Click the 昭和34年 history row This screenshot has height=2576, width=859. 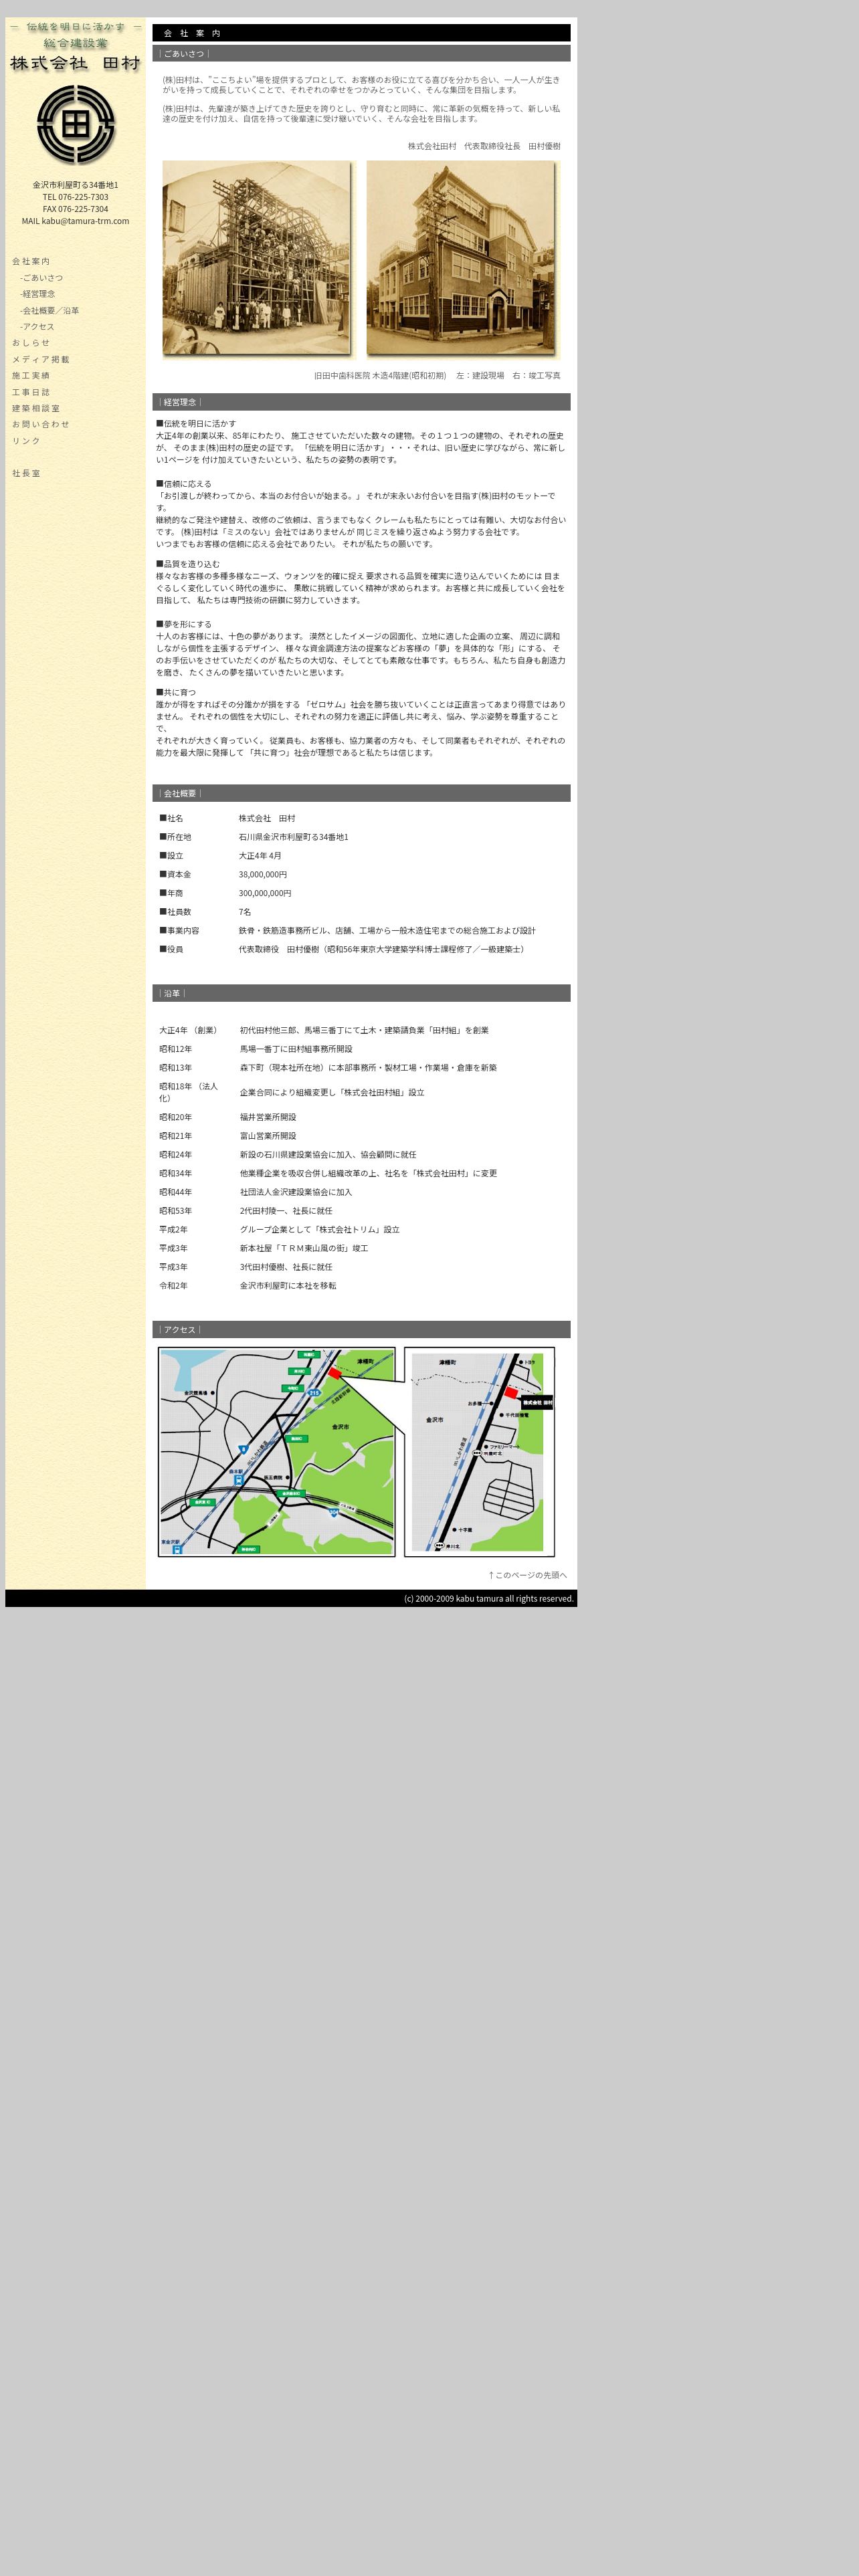[361, 1174]
